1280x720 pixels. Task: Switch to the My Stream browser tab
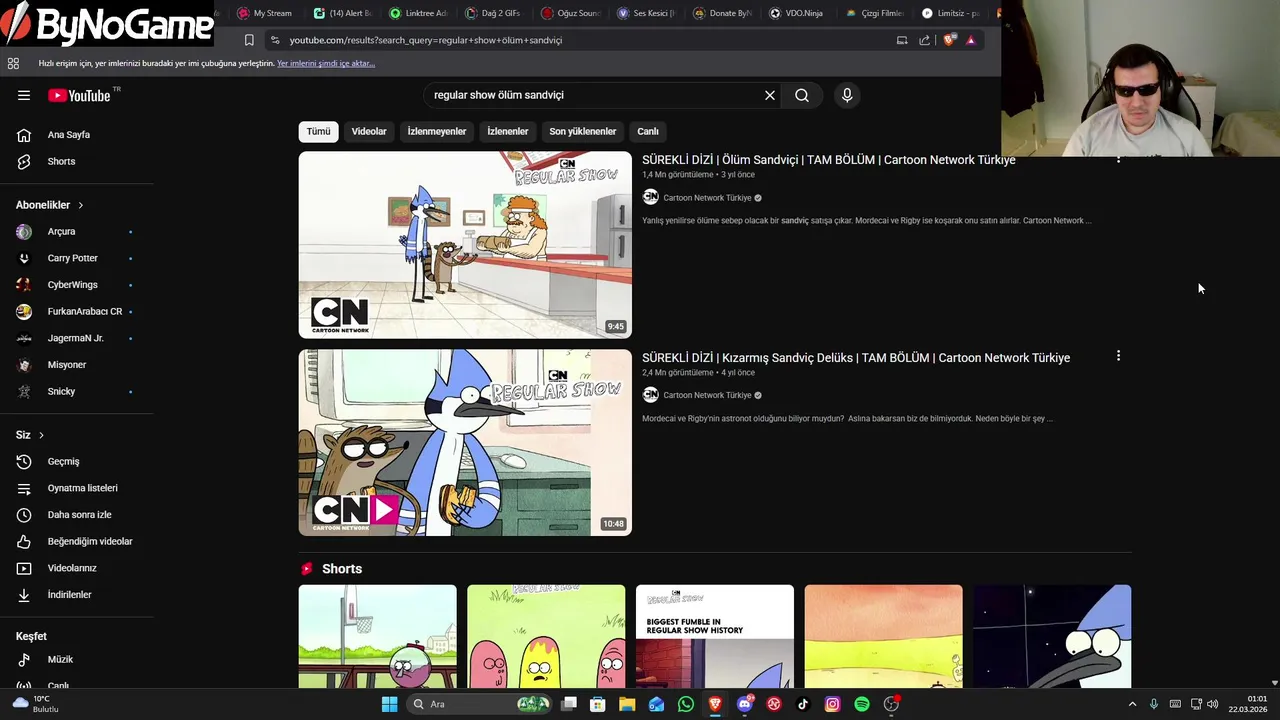[265, 13]
